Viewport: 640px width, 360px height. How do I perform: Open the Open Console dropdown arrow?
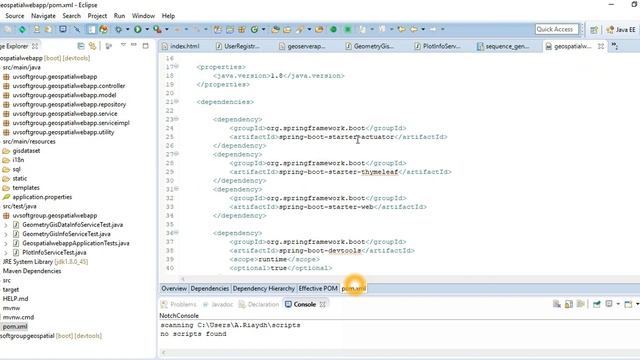(637, 304)
